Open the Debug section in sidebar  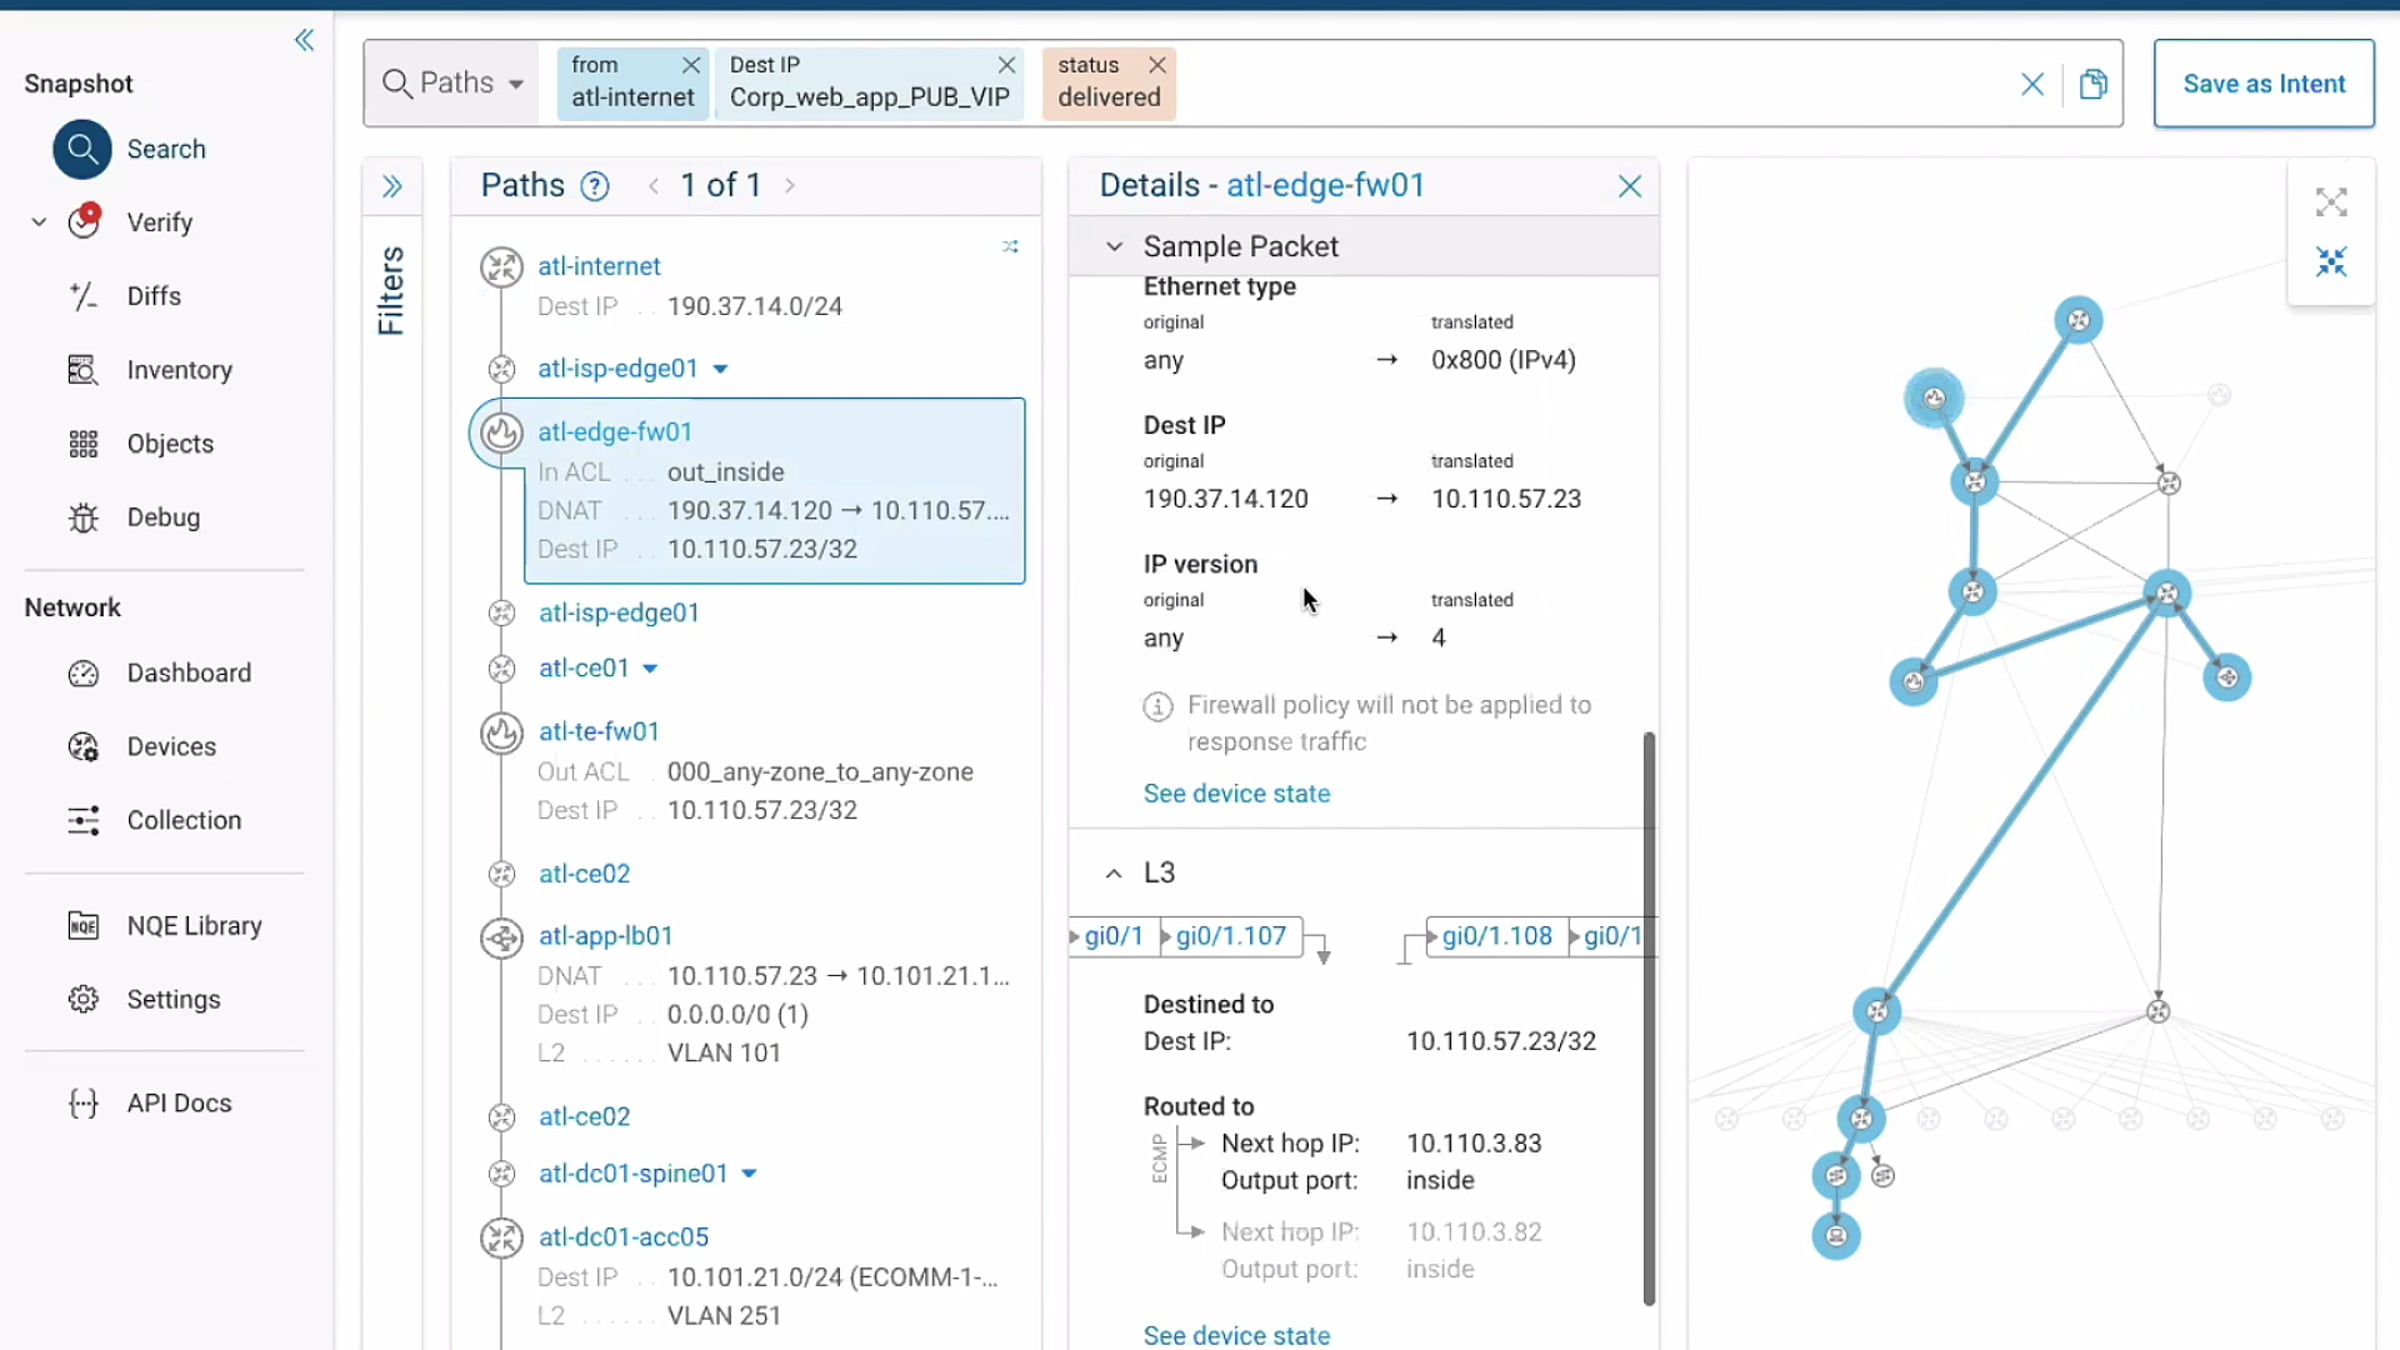[163, 517]
